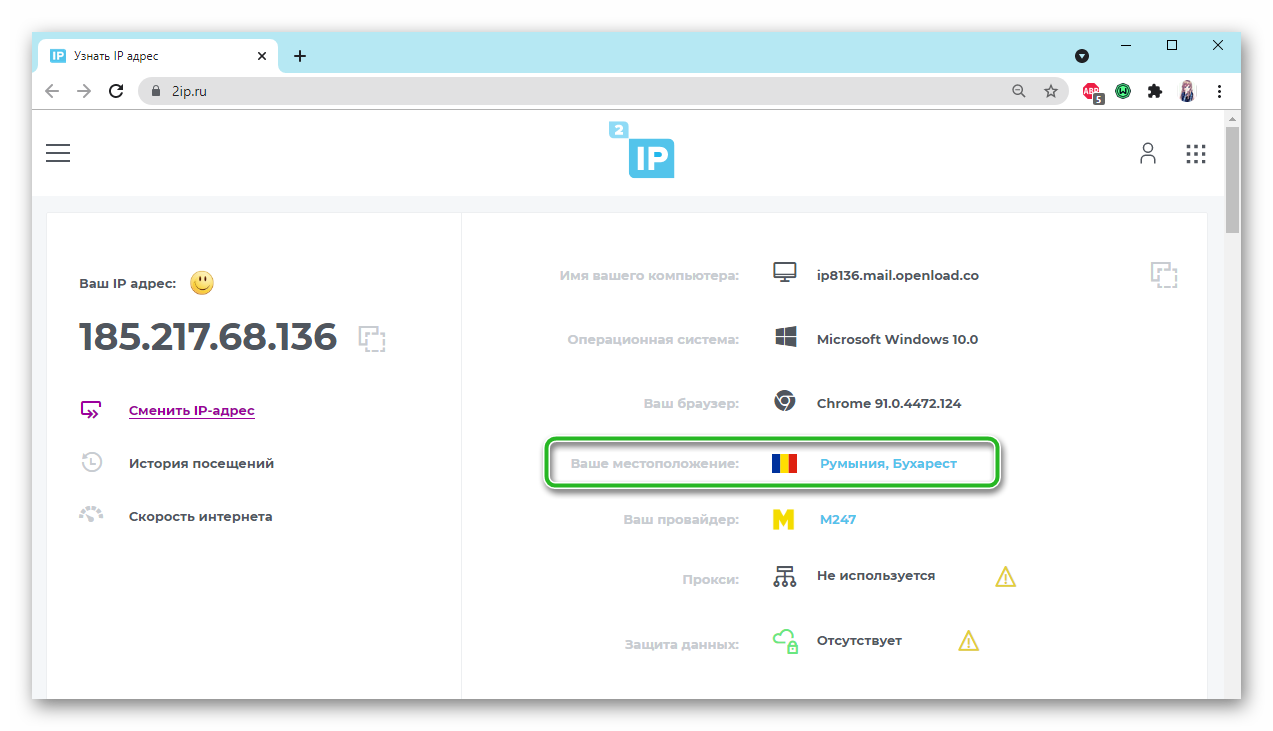Click the "Сменить IP-адрес" link
Viewport: 1273px width, 731px height.
coord(192,410)
